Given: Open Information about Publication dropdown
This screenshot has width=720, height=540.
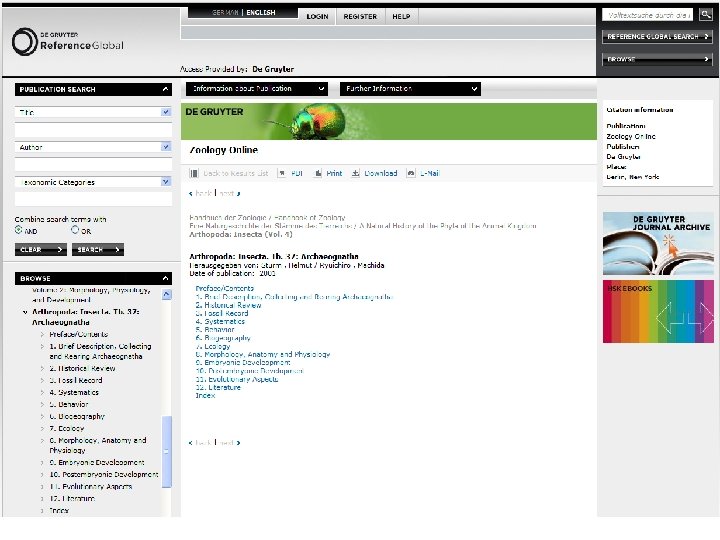Looking at the screenshot, I should click(x=257, y=89).
